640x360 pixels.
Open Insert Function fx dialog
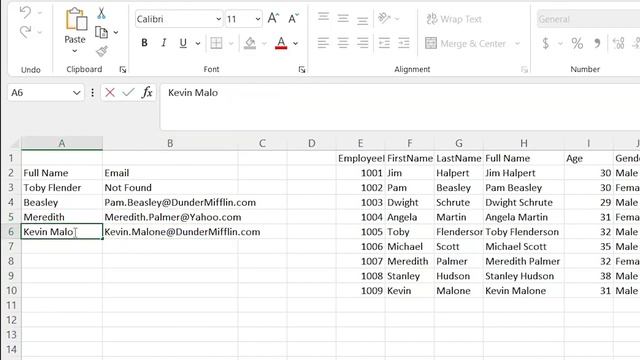[147, 93]
